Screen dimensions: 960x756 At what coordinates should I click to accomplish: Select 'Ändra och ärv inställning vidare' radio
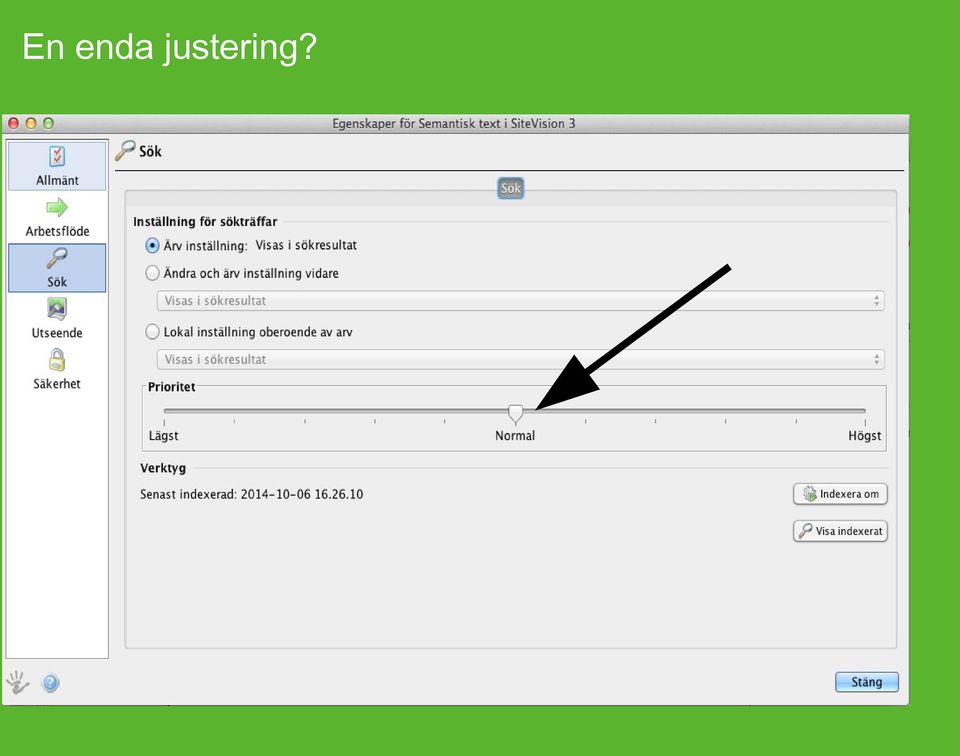click(152, 273)
